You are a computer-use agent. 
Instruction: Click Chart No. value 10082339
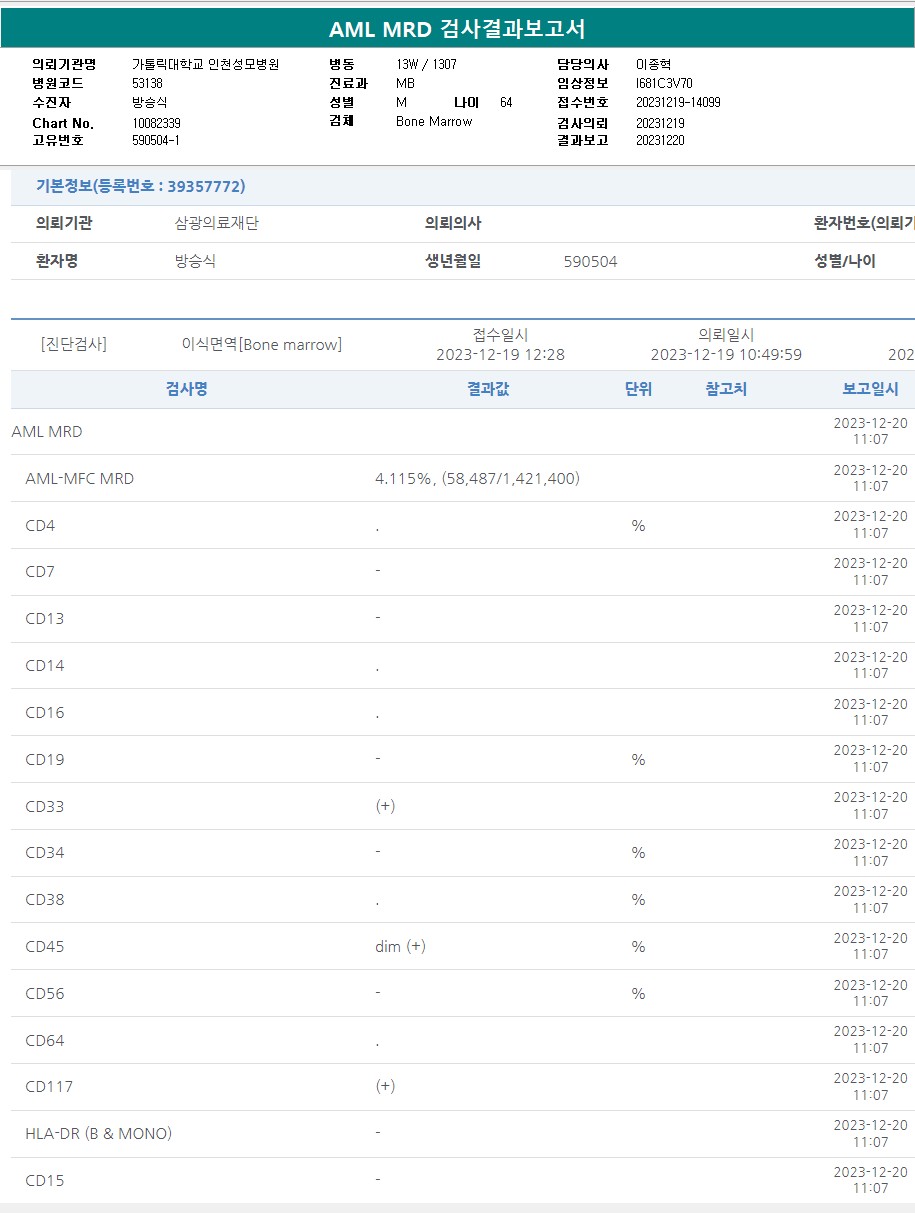(x=156, y=123)
